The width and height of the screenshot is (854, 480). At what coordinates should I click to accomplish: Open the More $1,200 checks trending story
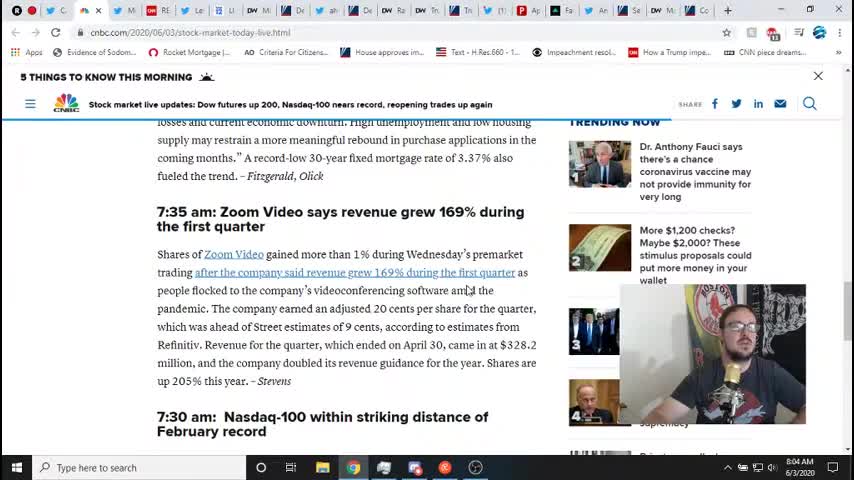click(695, 255)
